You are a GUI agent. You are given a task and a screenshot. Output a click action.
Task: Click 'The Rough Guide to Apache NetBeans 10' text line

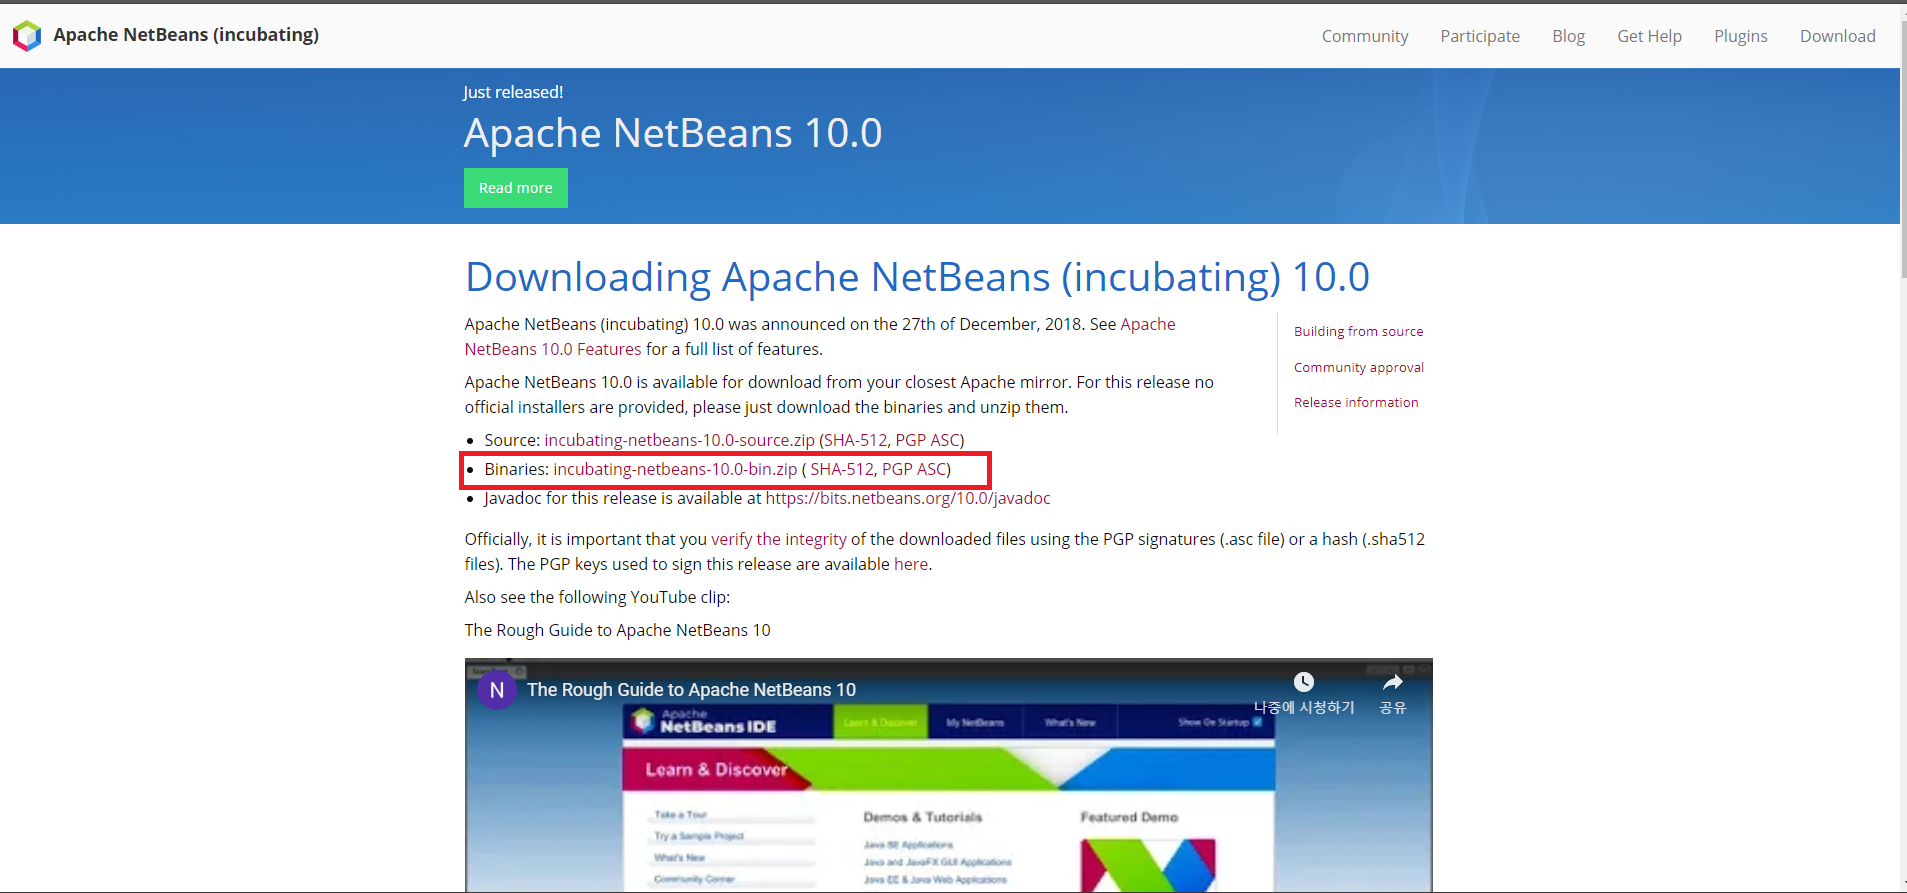click(x=617, y=630)
